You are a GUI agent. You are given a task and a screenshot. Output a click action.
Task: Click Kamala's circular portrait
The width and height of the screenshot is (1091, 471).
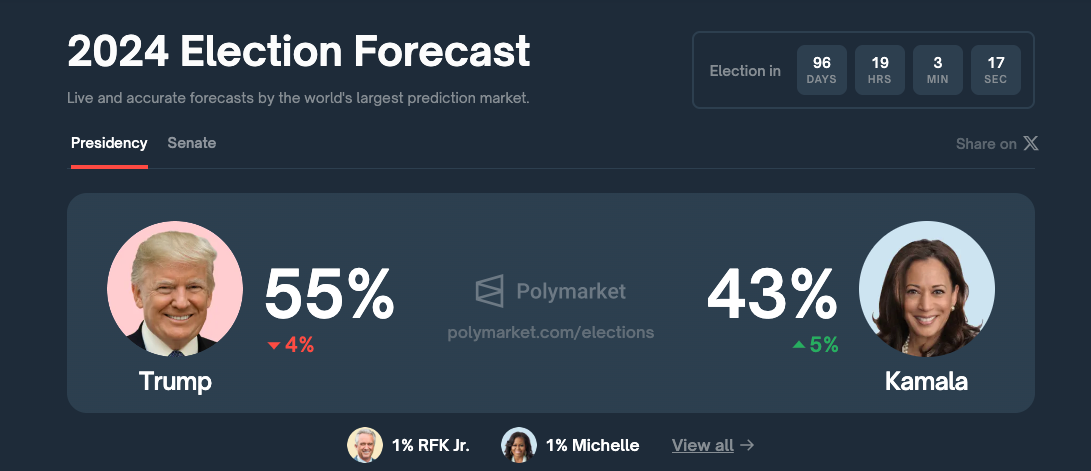point(926,289)
